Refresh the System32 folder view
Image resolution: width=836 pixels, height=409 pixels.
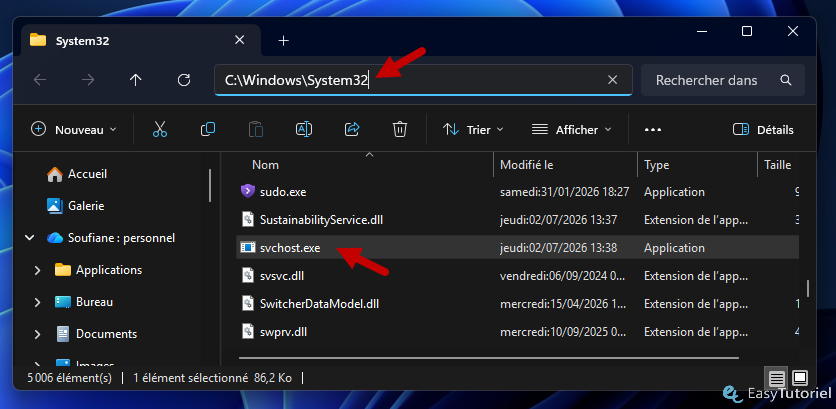click(x=184, y=80)
